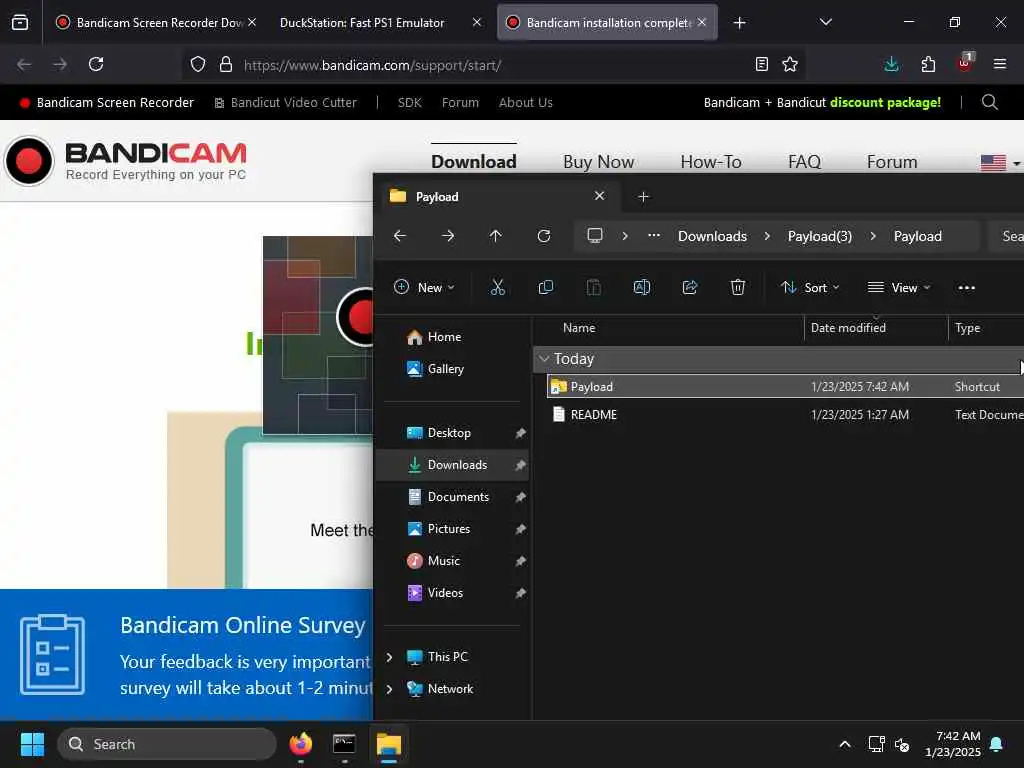Click Bandicut Video Cutter link
Viewport: 1024px width, 768px height.
pos(285,103)
